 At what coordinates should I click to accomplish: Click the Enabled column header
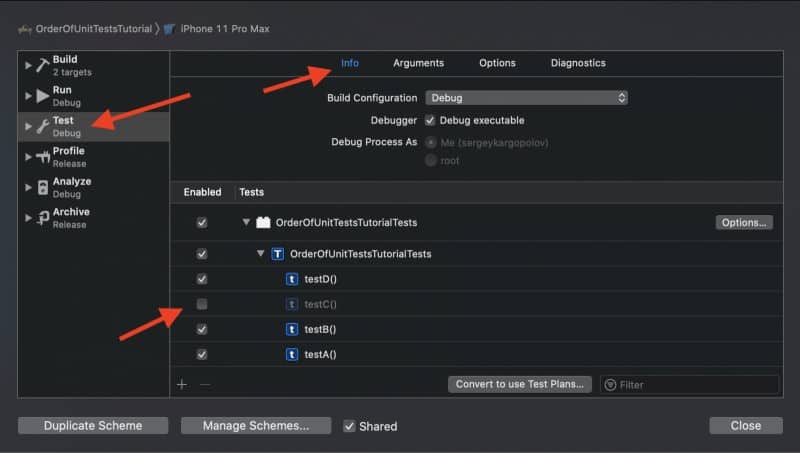pyautogui.click(x=203, y=192)
